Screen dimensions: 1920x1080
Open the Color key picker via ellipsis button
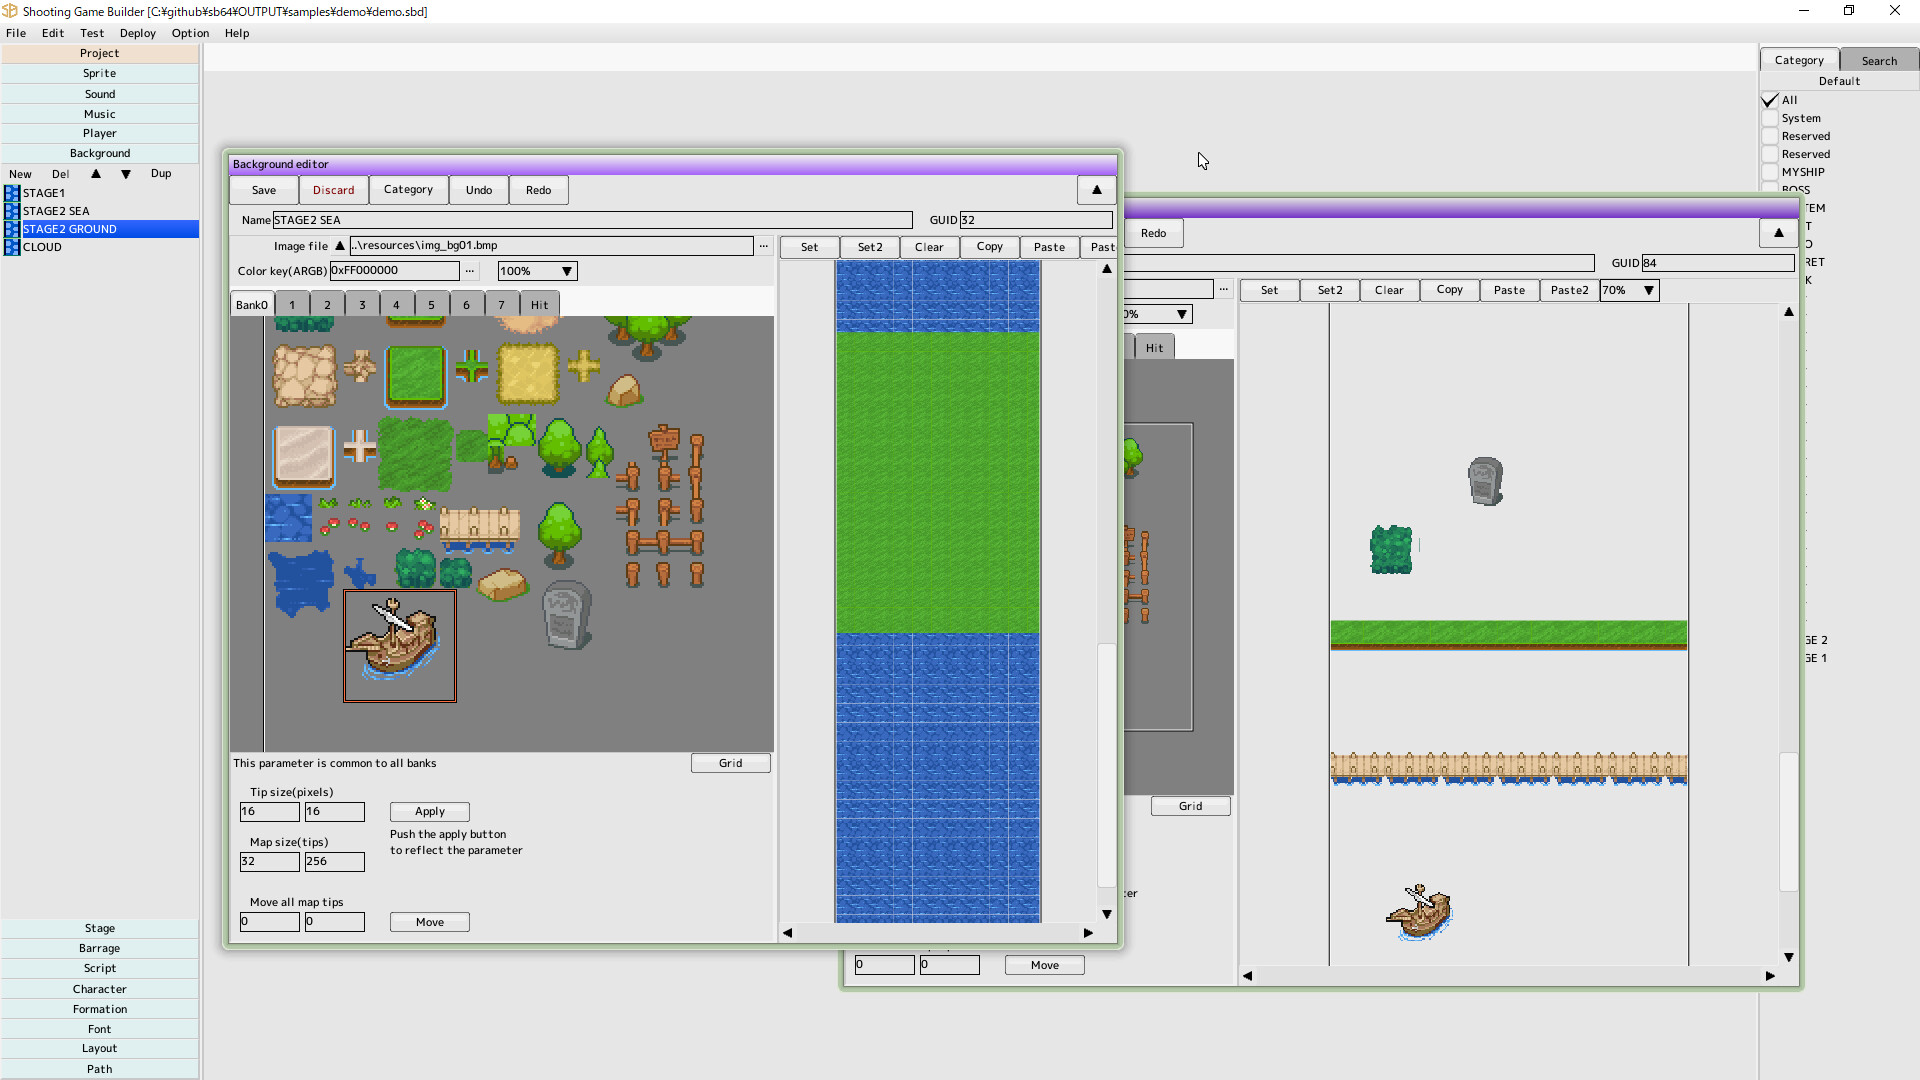click(x=470, y=270)
